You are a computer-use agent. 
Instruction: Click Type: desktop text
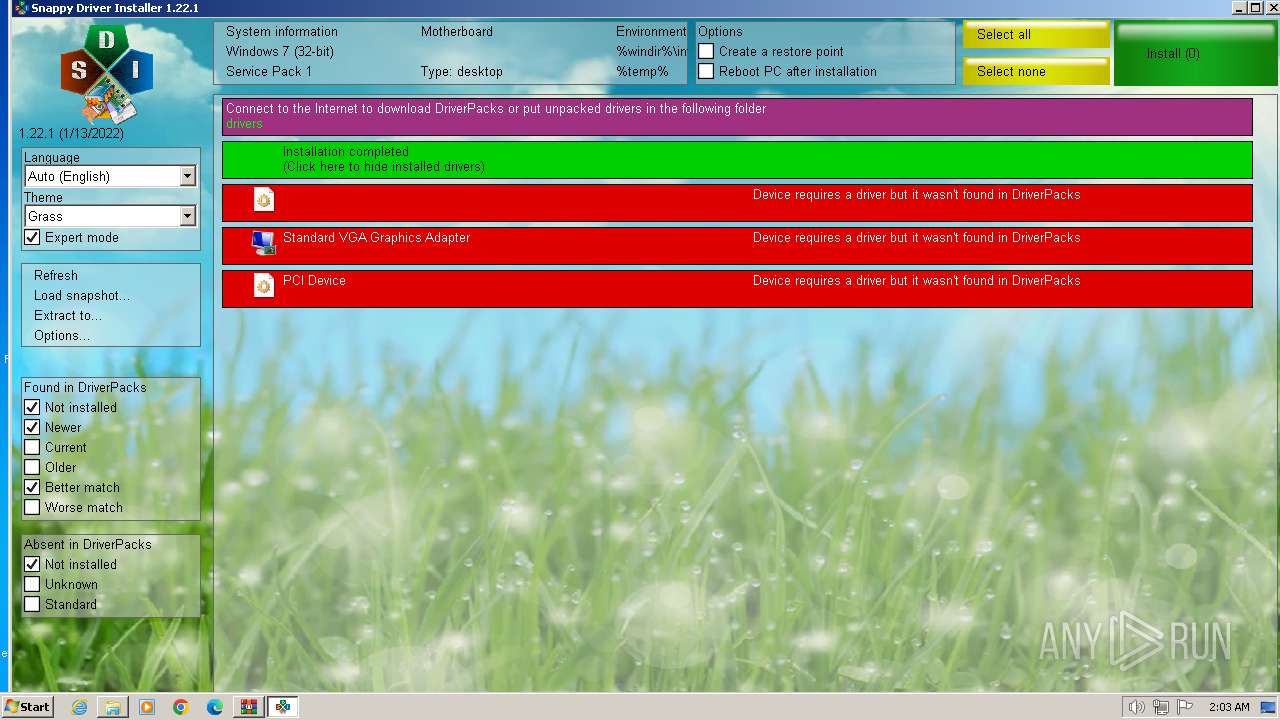tap(462, 71)
